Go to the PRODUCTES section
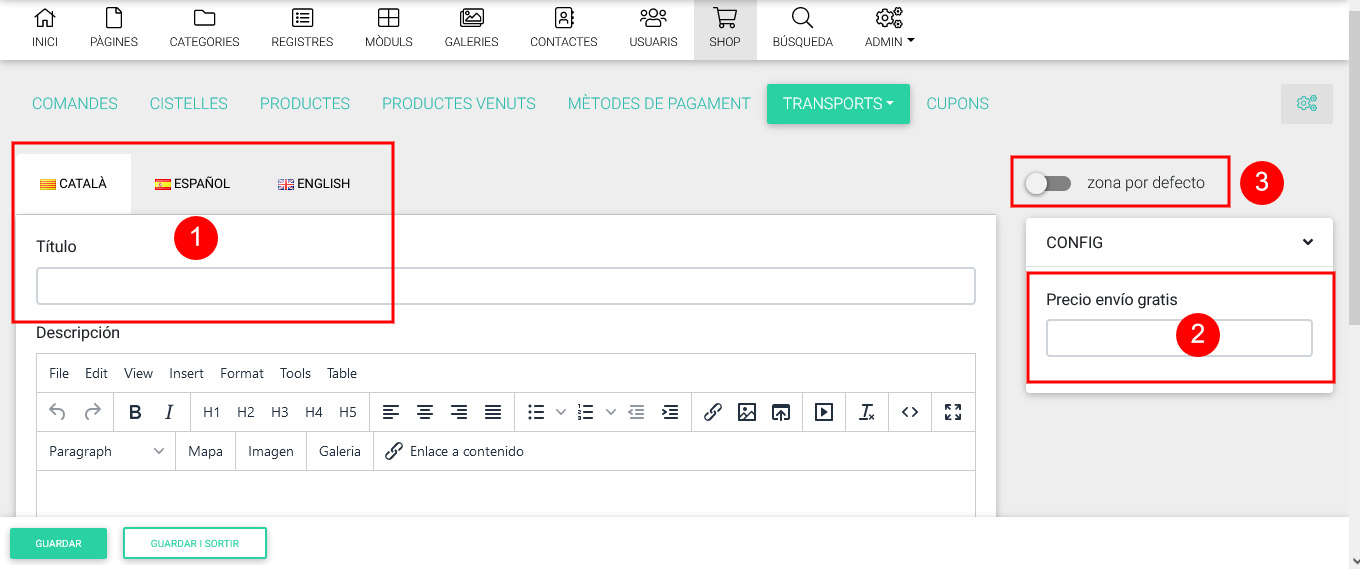The width and height of the screenshot is (1360, 569). tap(304, 104)
